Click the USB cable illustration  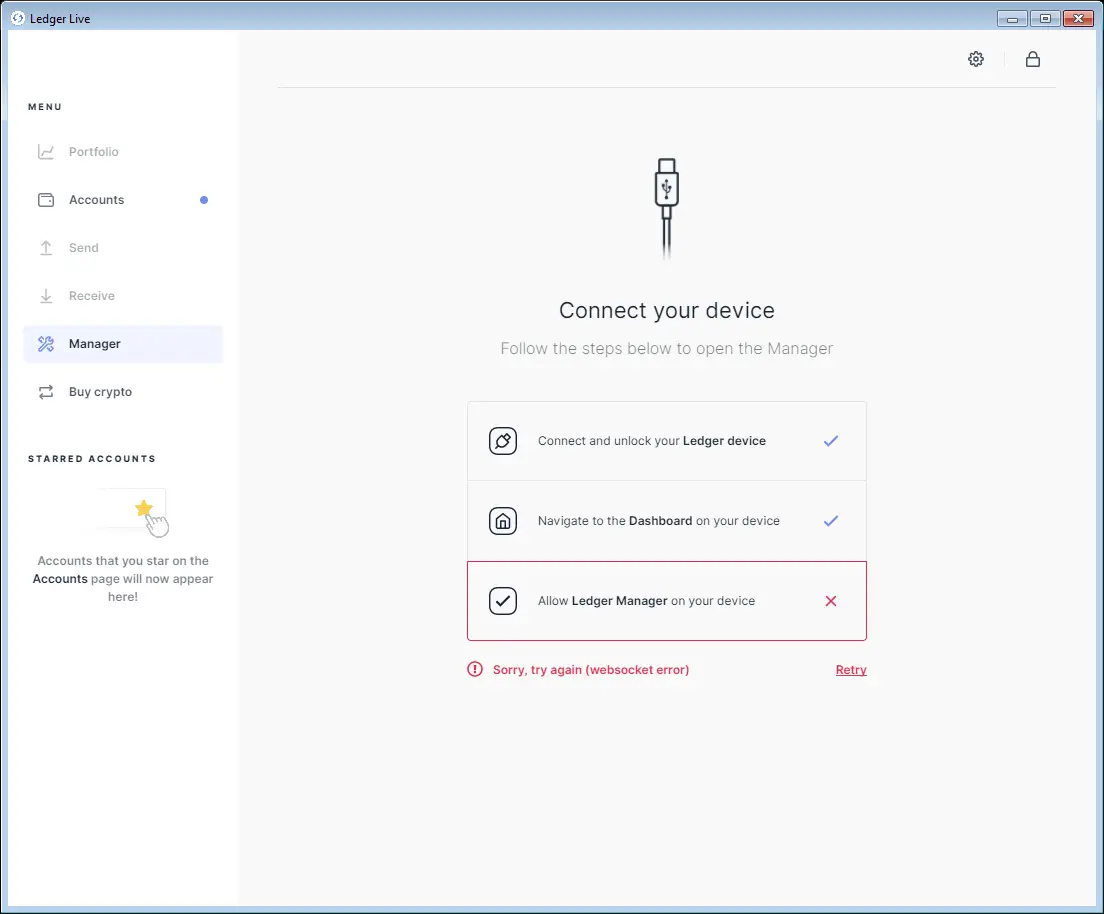(x=667, y=208)
